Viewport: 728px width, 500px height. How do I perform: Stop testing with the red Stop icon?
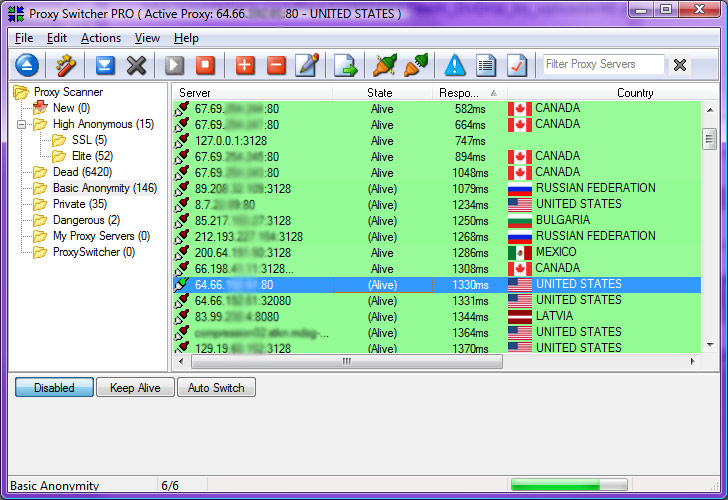point(205,65)
